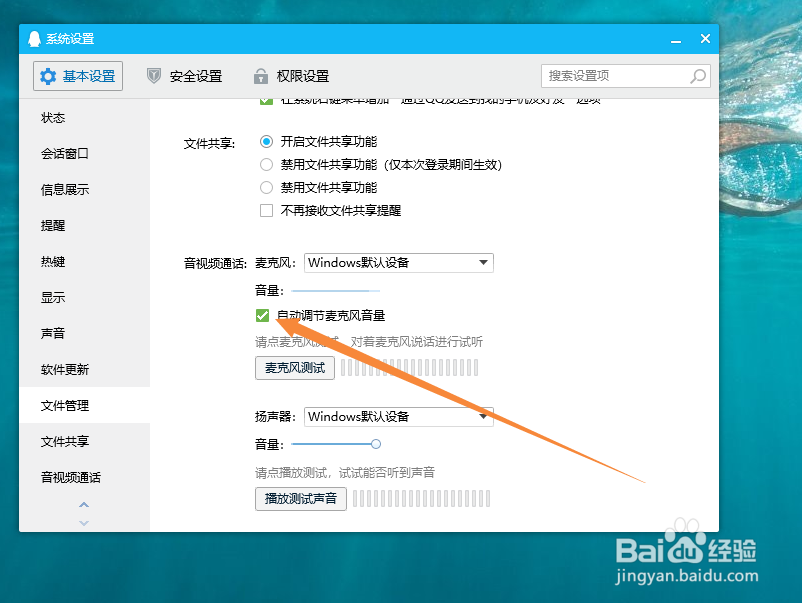
Task: Click the search magnifier icon
Action: 698,76
